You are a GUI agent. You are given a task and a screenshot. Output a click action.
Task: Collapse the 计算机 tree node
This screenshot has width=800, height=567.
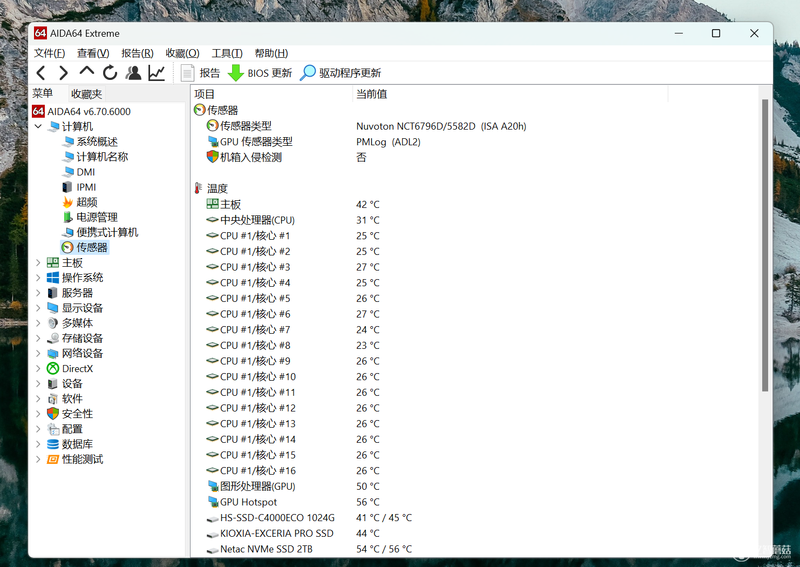coord(38,126)
